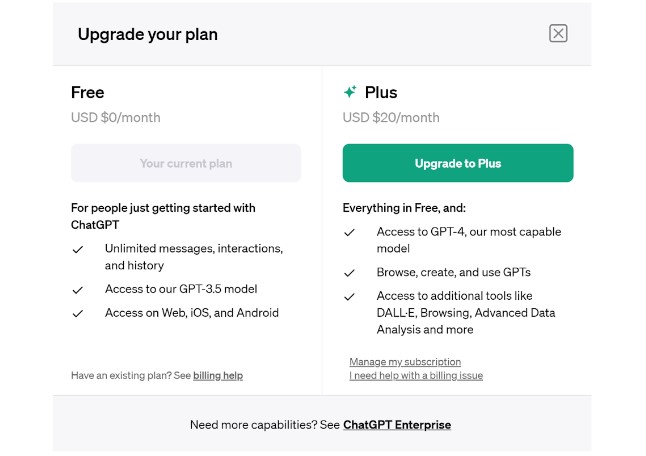Open Manage my subscription link
The image size is (646, 456).
(405, 361)
